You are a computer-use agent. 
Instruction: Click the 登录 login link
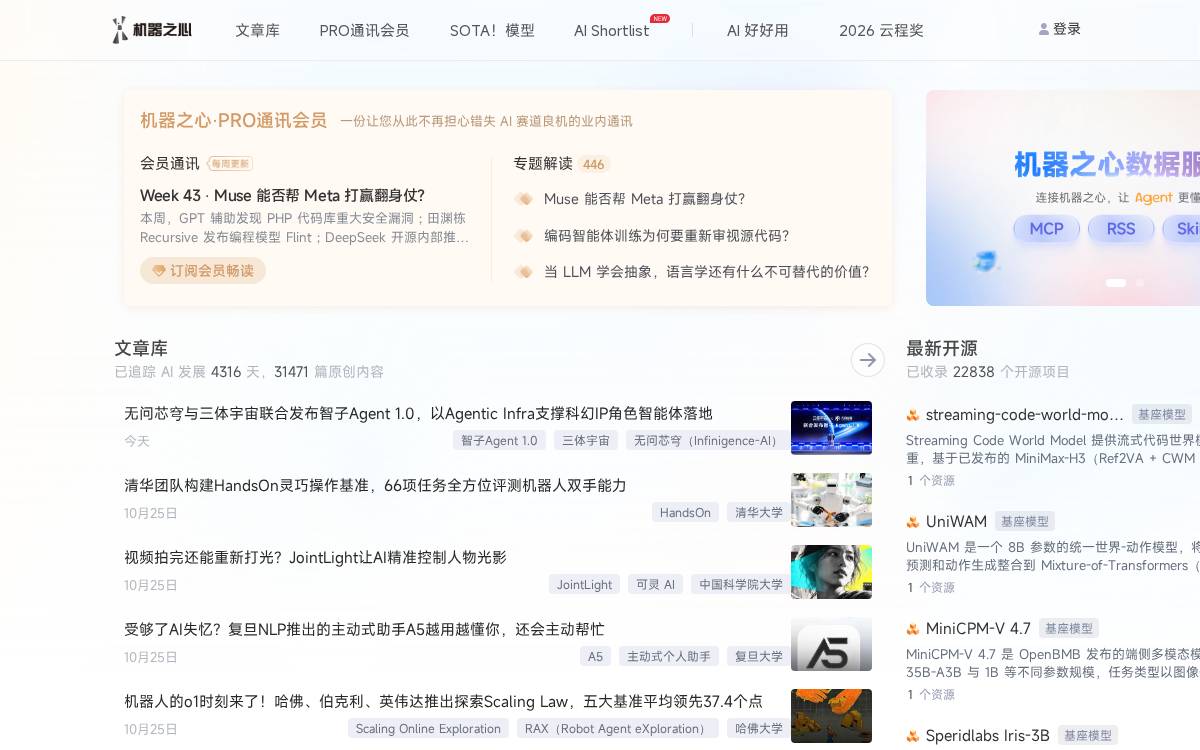[1067, 30]
